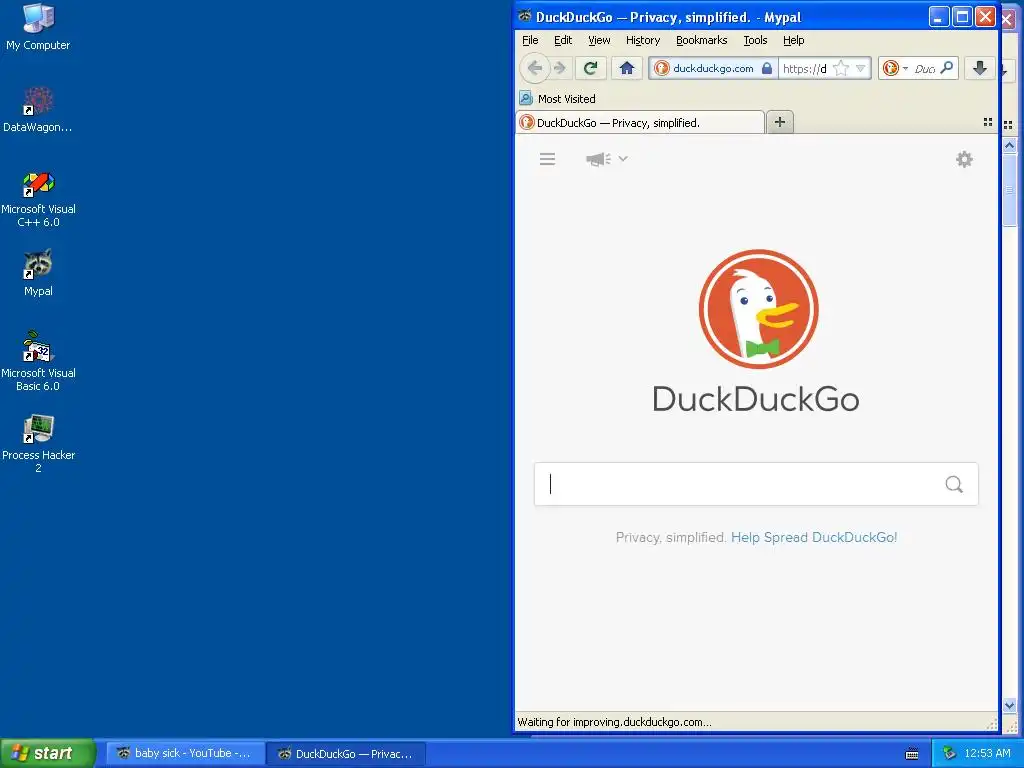Open the View menu
The height and width of the screenshot is (768, 1024).
(599, 40)
